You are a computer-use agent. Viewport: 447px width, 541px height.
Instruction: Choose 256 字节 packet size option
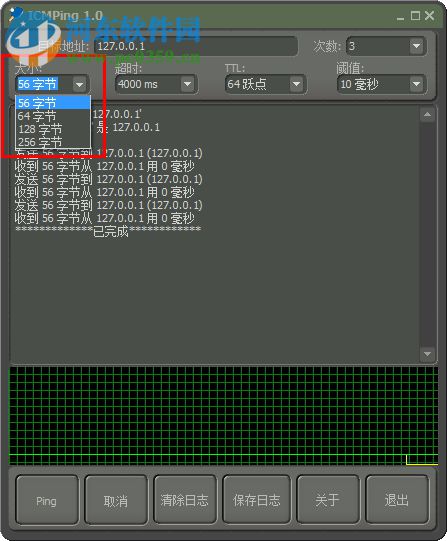pos(53,142)
